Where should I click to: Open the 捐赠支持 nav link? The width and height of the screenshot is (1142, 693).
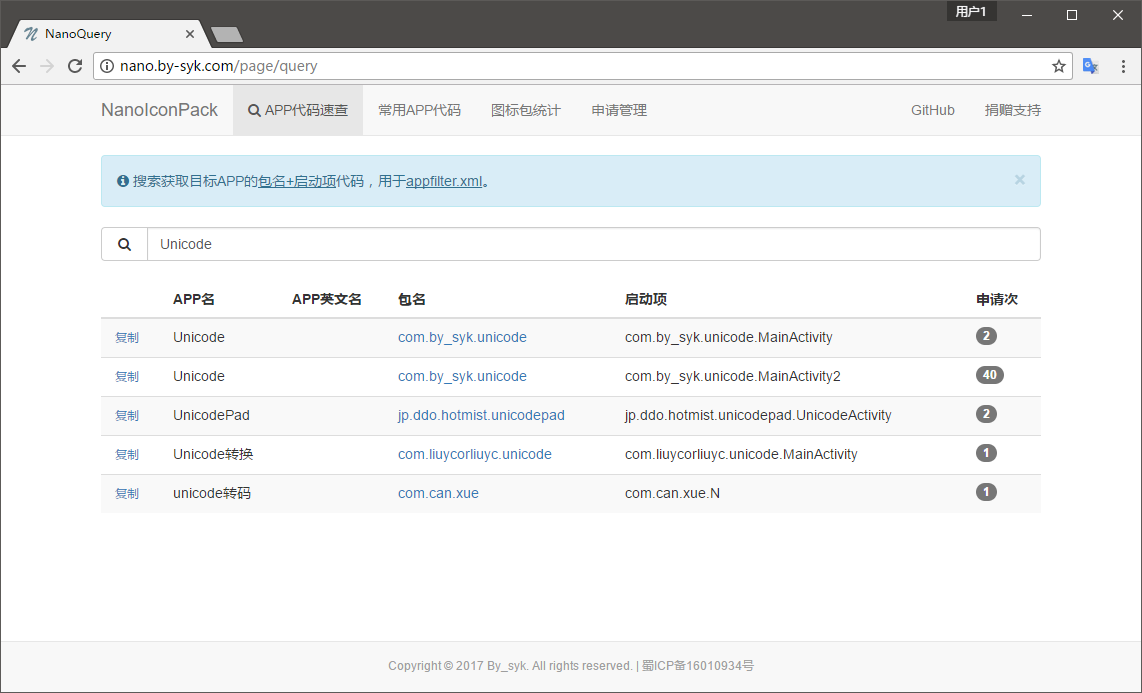(1012, 110)
